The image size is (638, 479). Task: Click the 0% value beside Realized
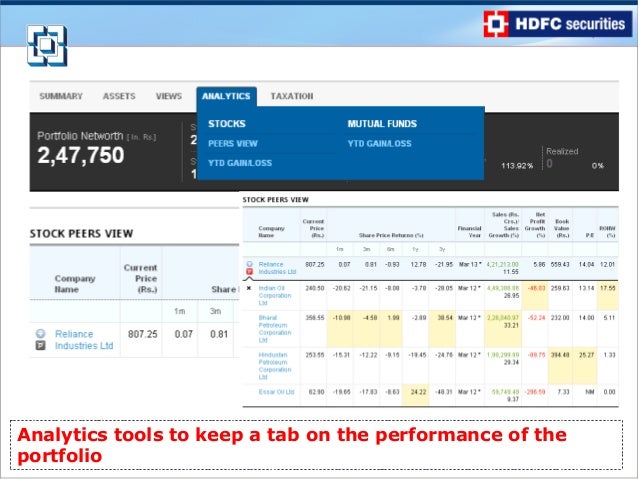[598, 166]
